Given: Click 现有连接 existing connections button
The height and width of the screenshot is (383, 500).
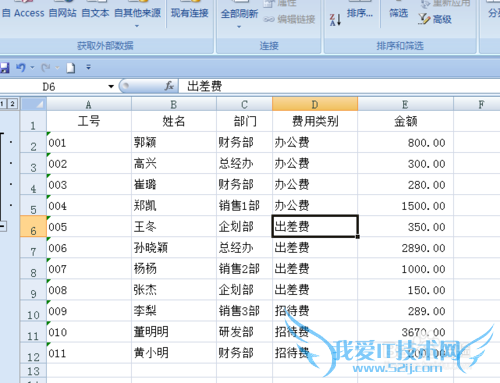Looking at the screenshot, I should coord(190,13).
